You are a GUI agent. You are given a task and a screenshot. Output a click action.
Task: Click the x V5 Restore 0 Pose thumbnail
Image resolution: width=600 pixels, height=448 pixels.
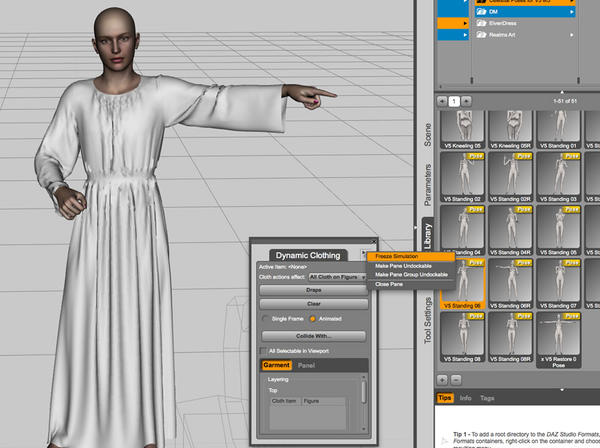point(558,340)
